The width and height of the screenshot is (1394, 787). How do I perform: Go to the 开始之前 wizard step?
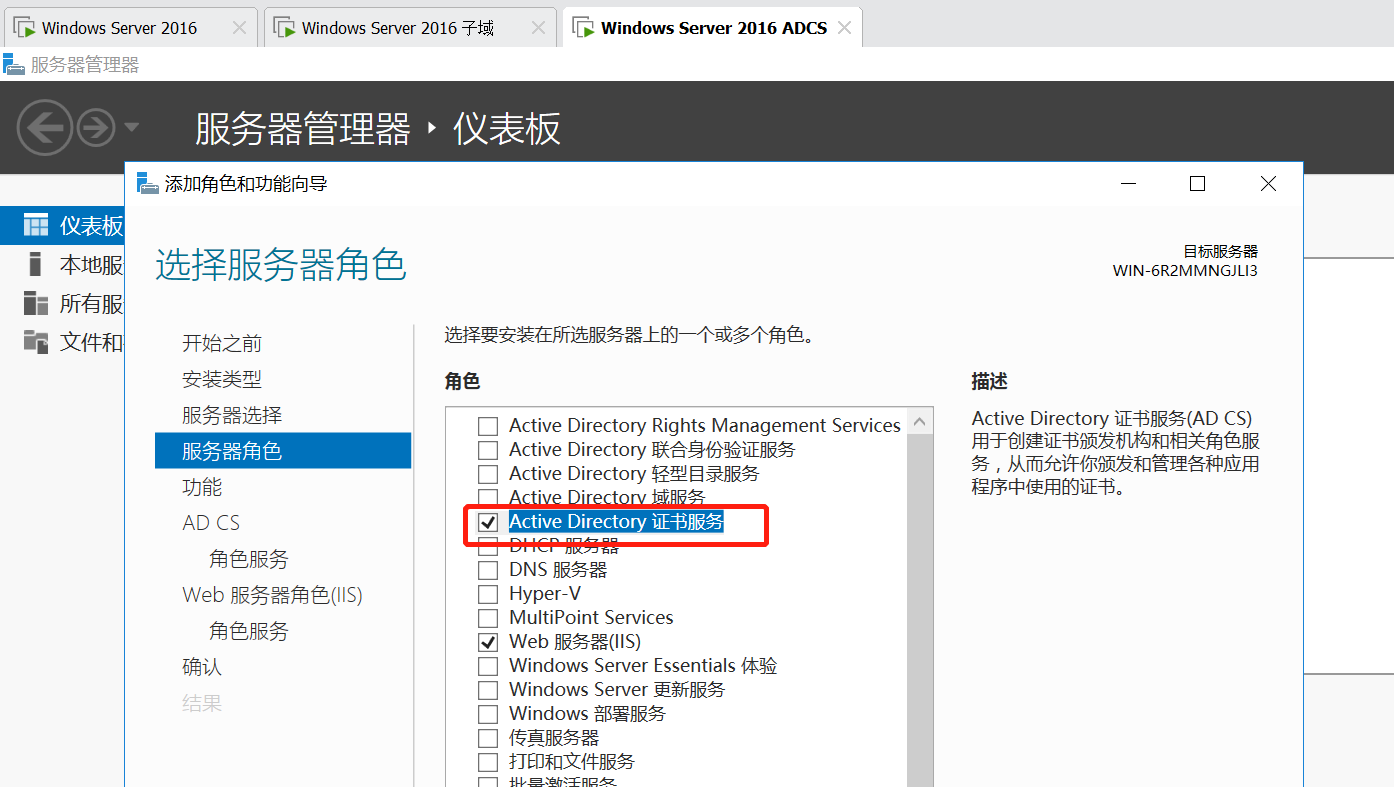(x=222, y=343)
